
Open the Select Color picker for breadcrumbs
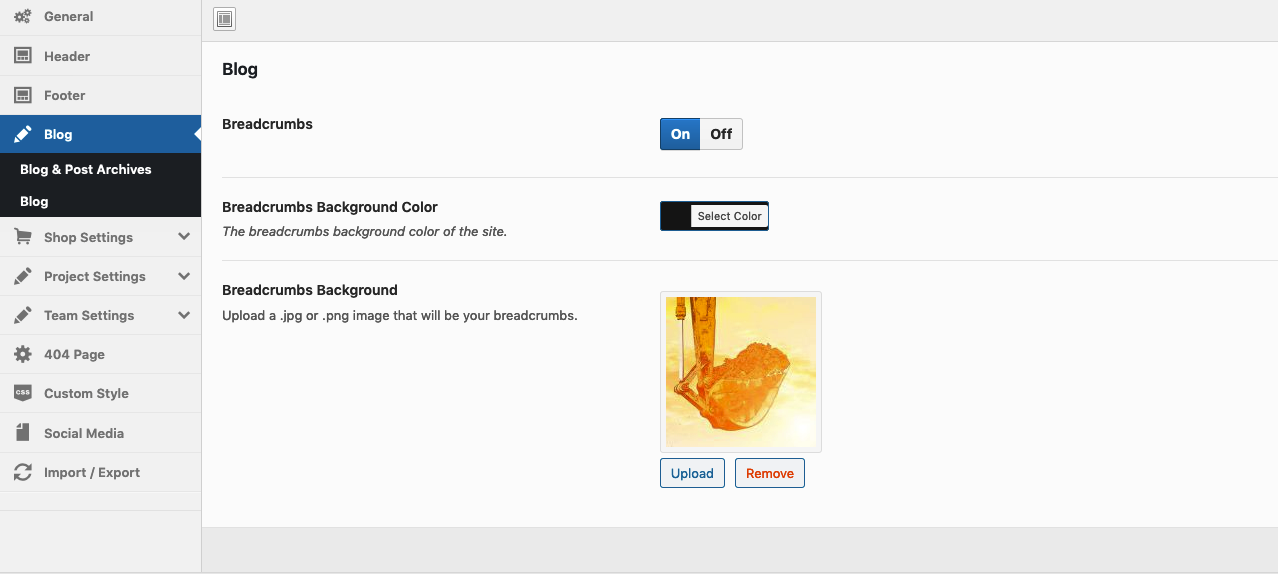[729, 216]
